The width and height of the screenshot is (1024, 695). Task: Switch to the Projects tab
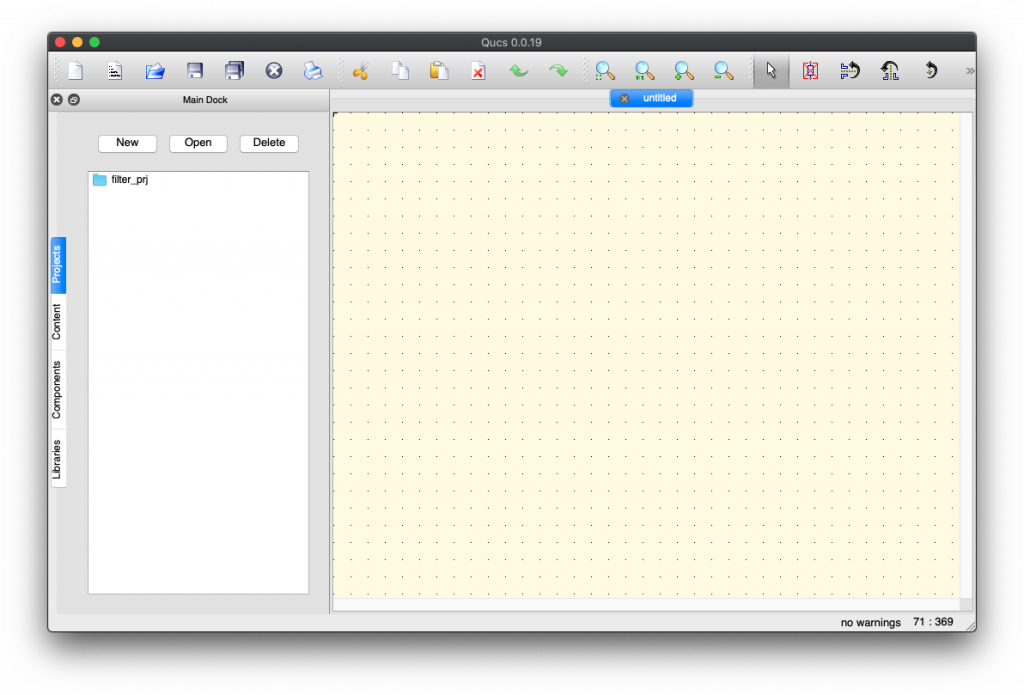(58, 265)
